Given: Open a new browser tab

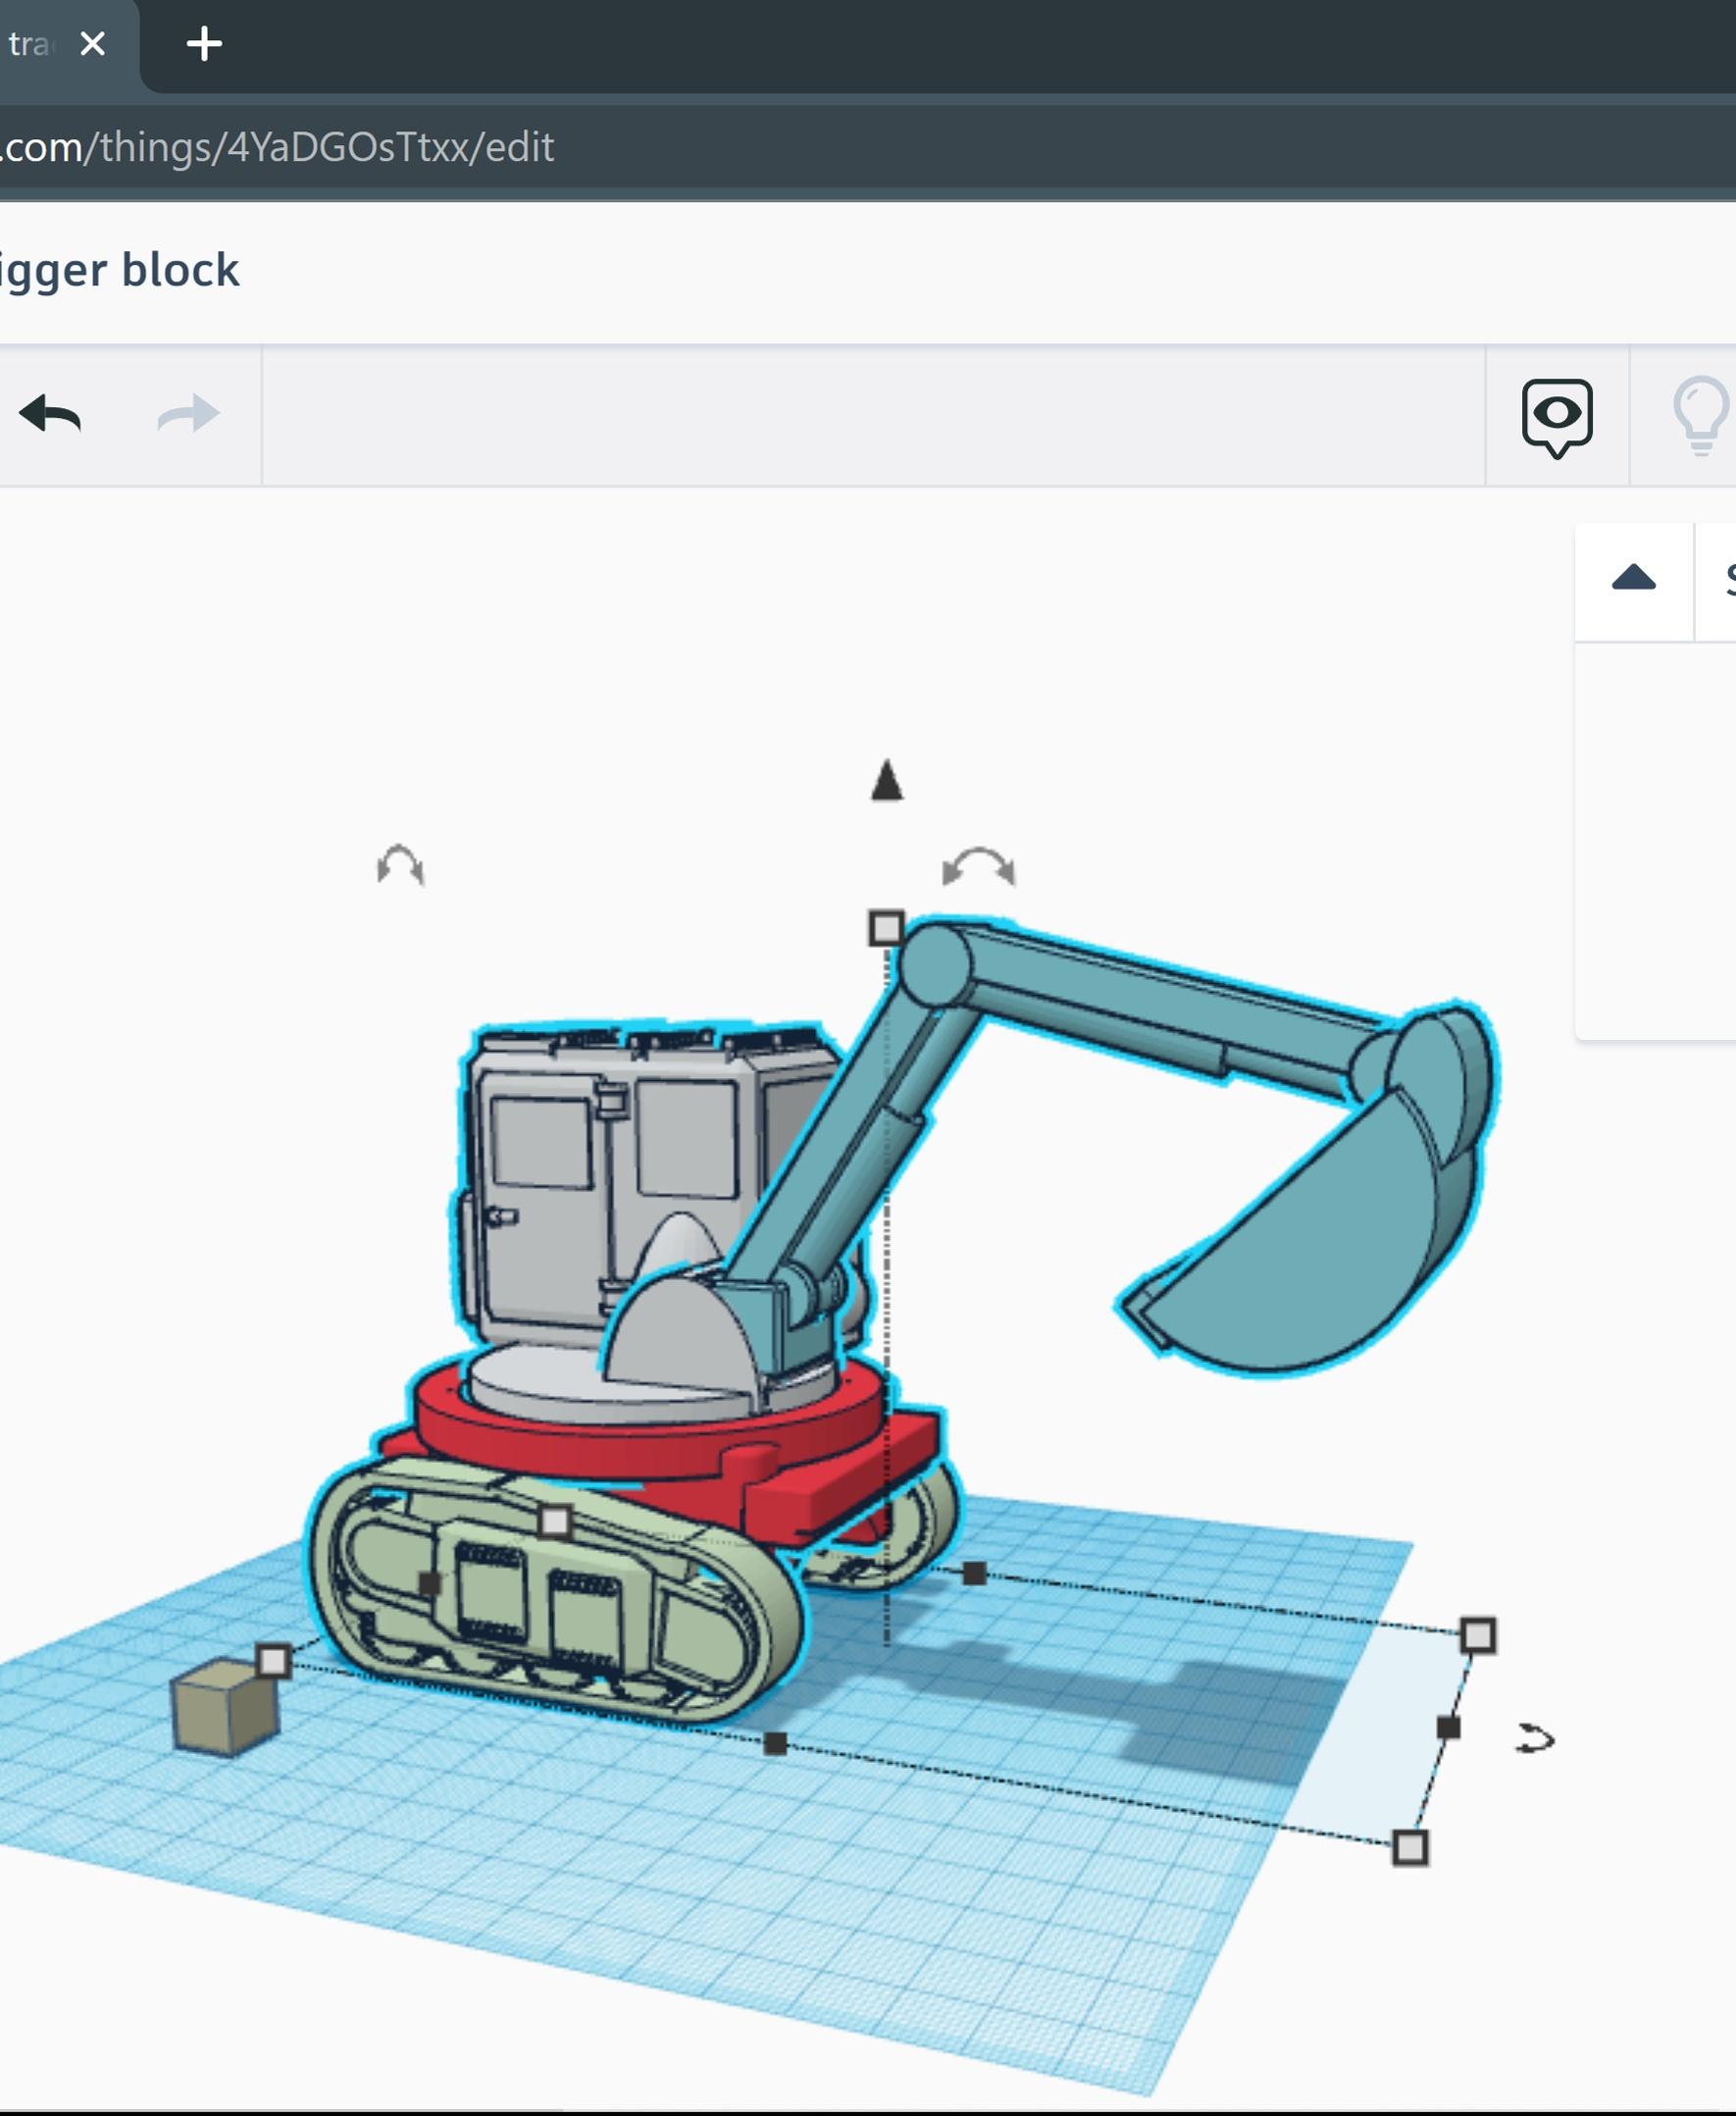Looking at the screenshot, I should (204, 44).
